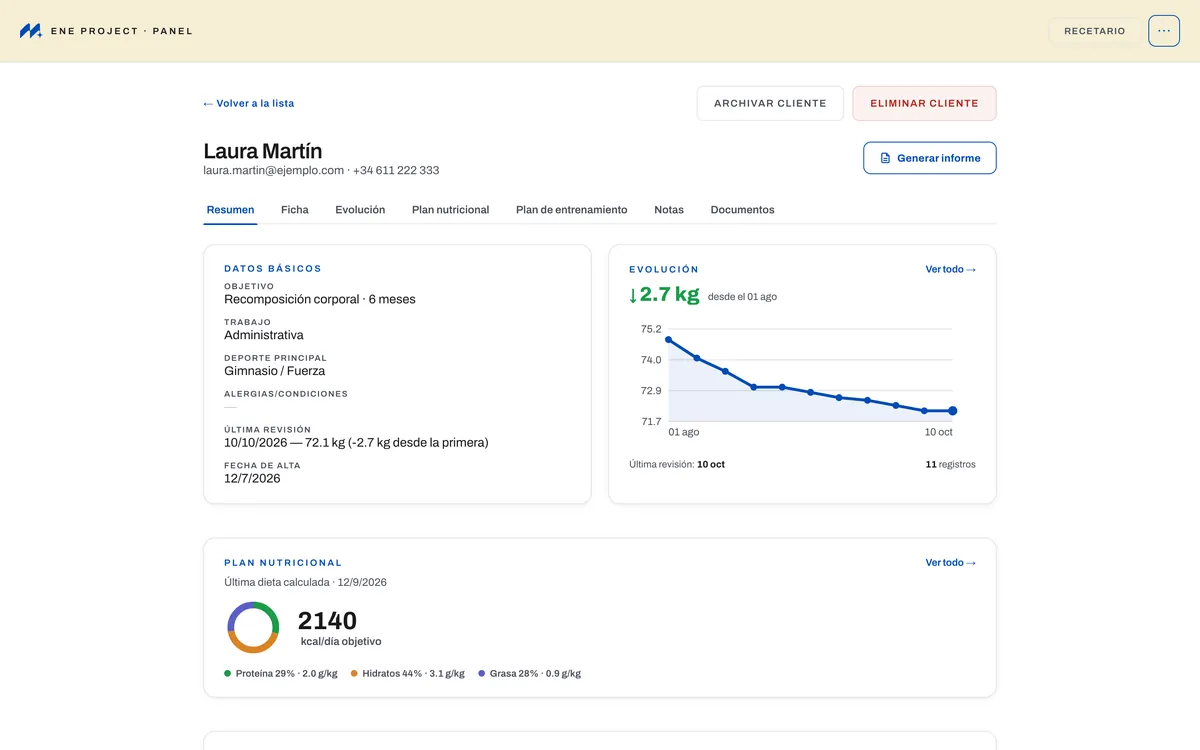
Task: Click the Datos básicos card heading
Action: pyautogui.click(x=273, y=269)
